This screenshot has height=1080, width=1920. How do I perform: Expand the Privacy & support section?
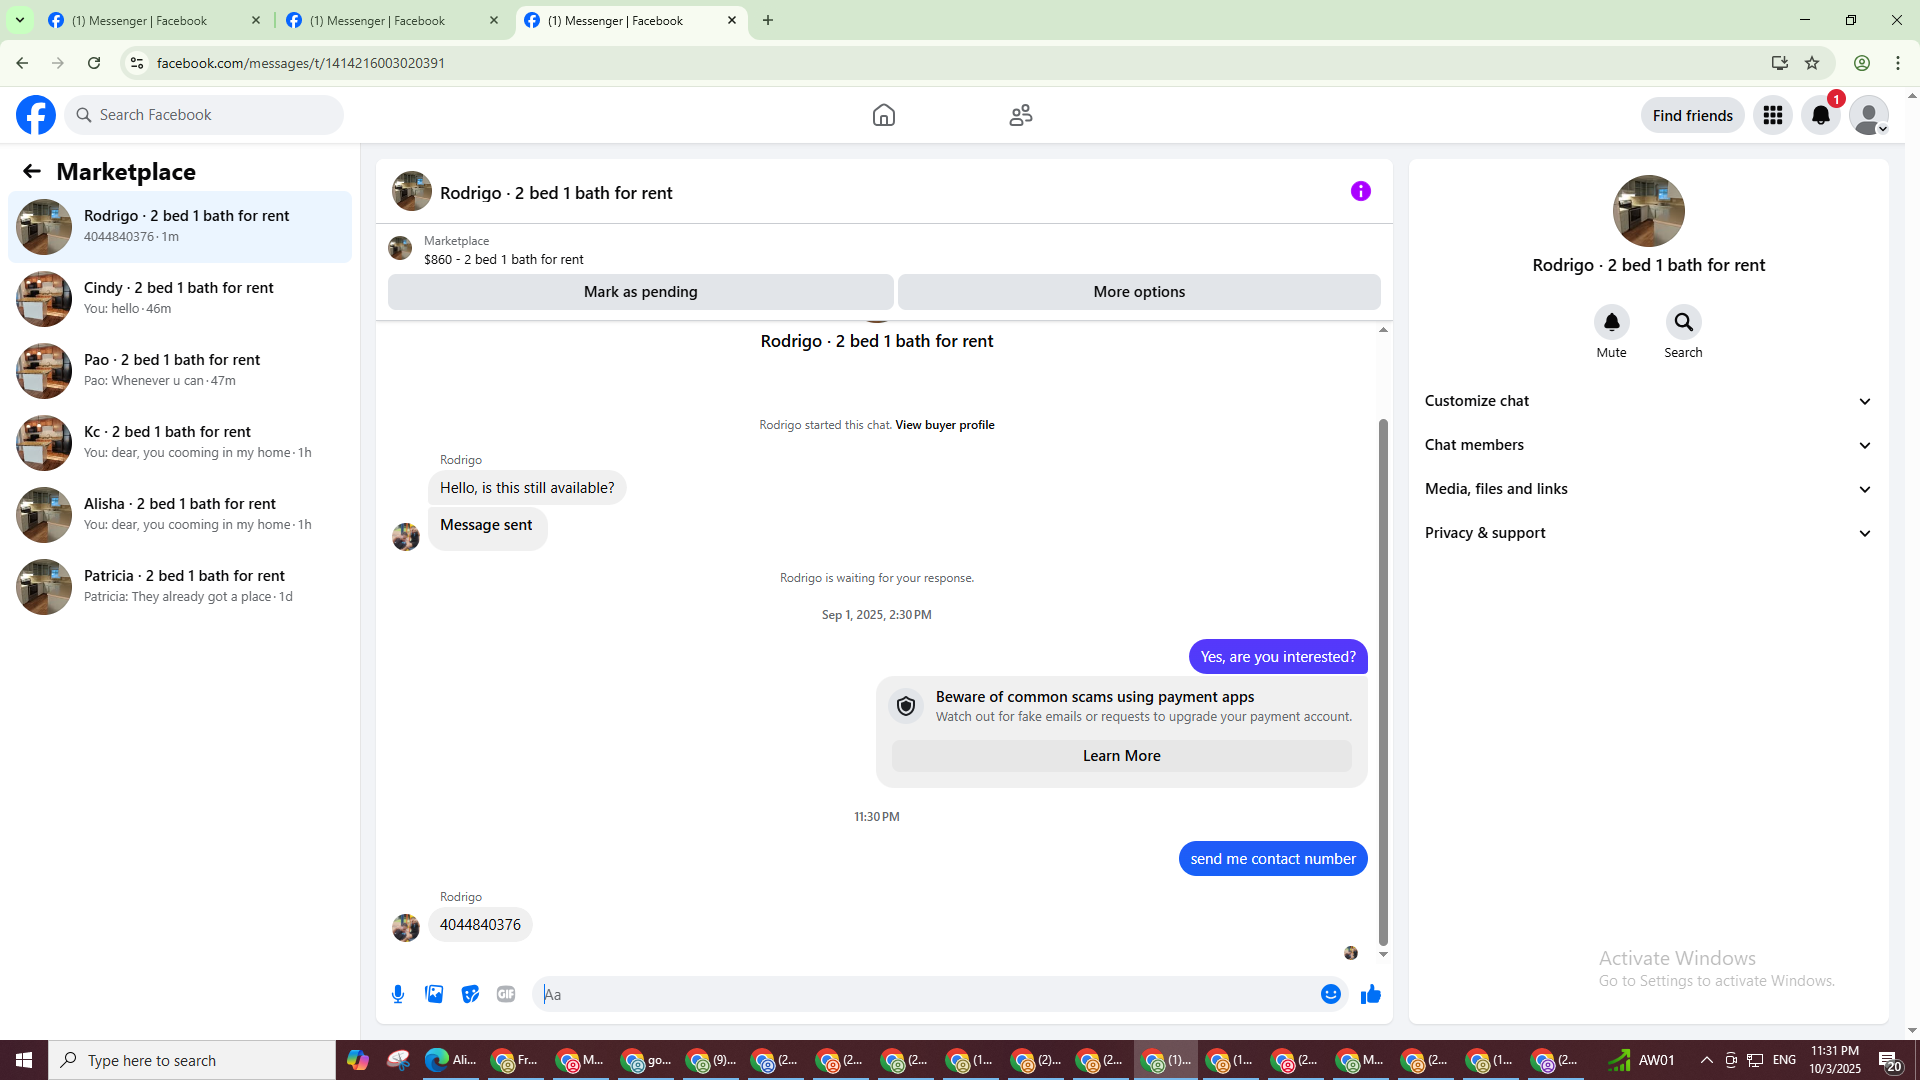[1649, 533]
